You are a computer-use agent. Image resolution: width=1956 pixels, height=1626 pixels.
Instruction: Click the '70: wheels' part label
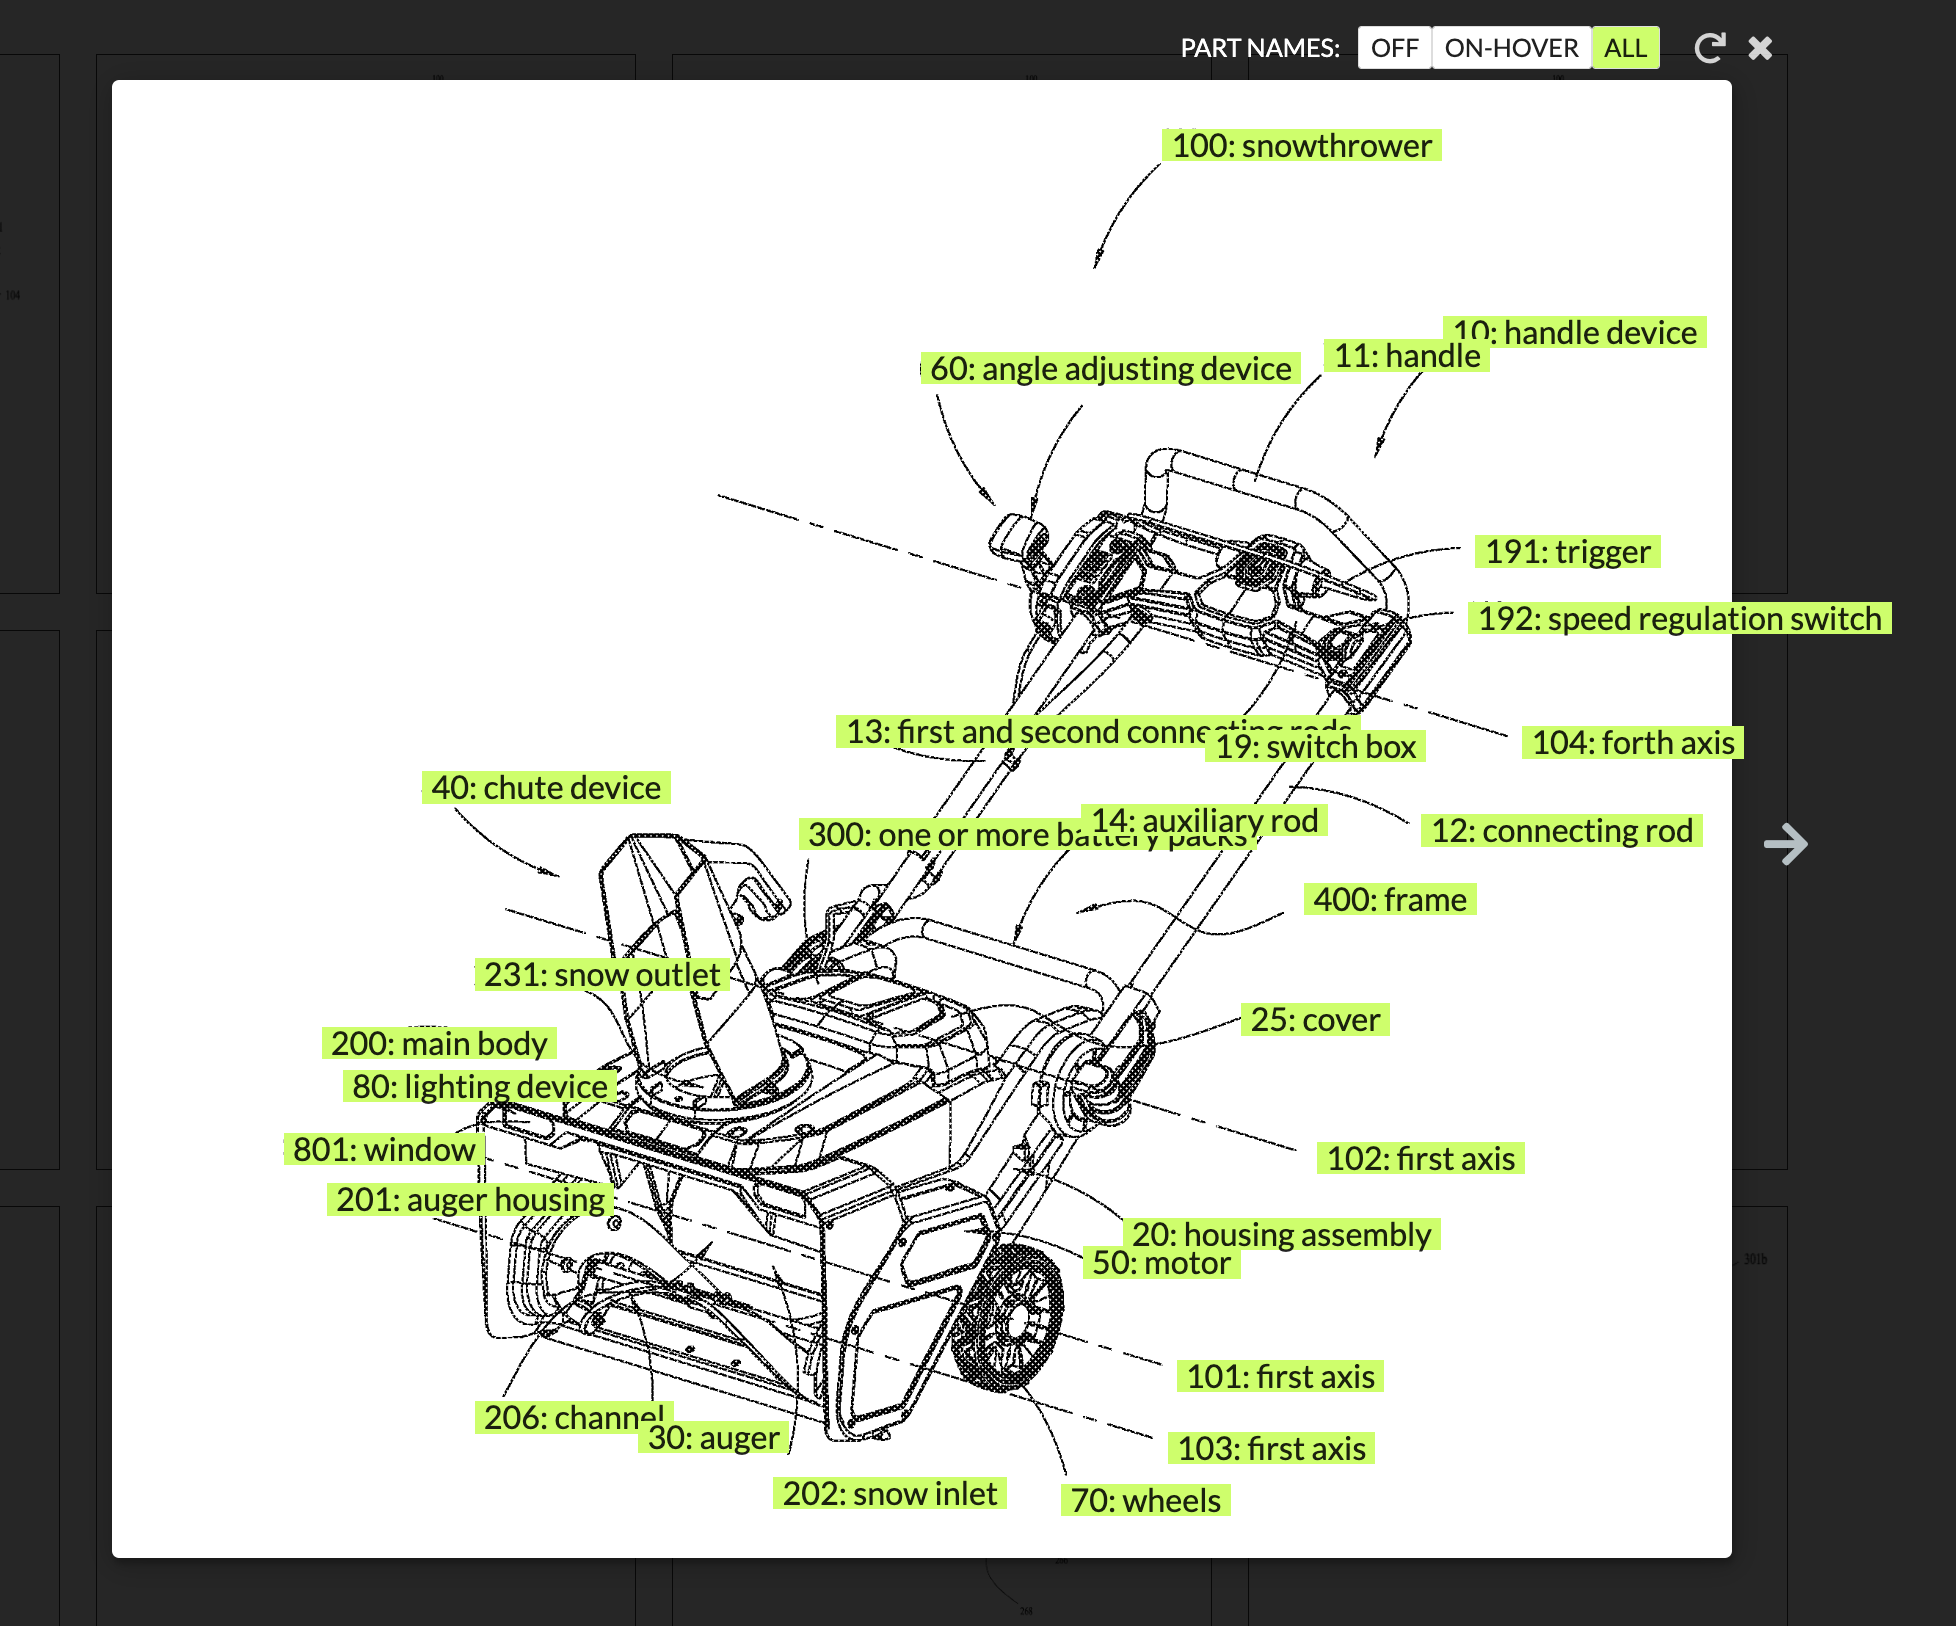point(1145,1501)
